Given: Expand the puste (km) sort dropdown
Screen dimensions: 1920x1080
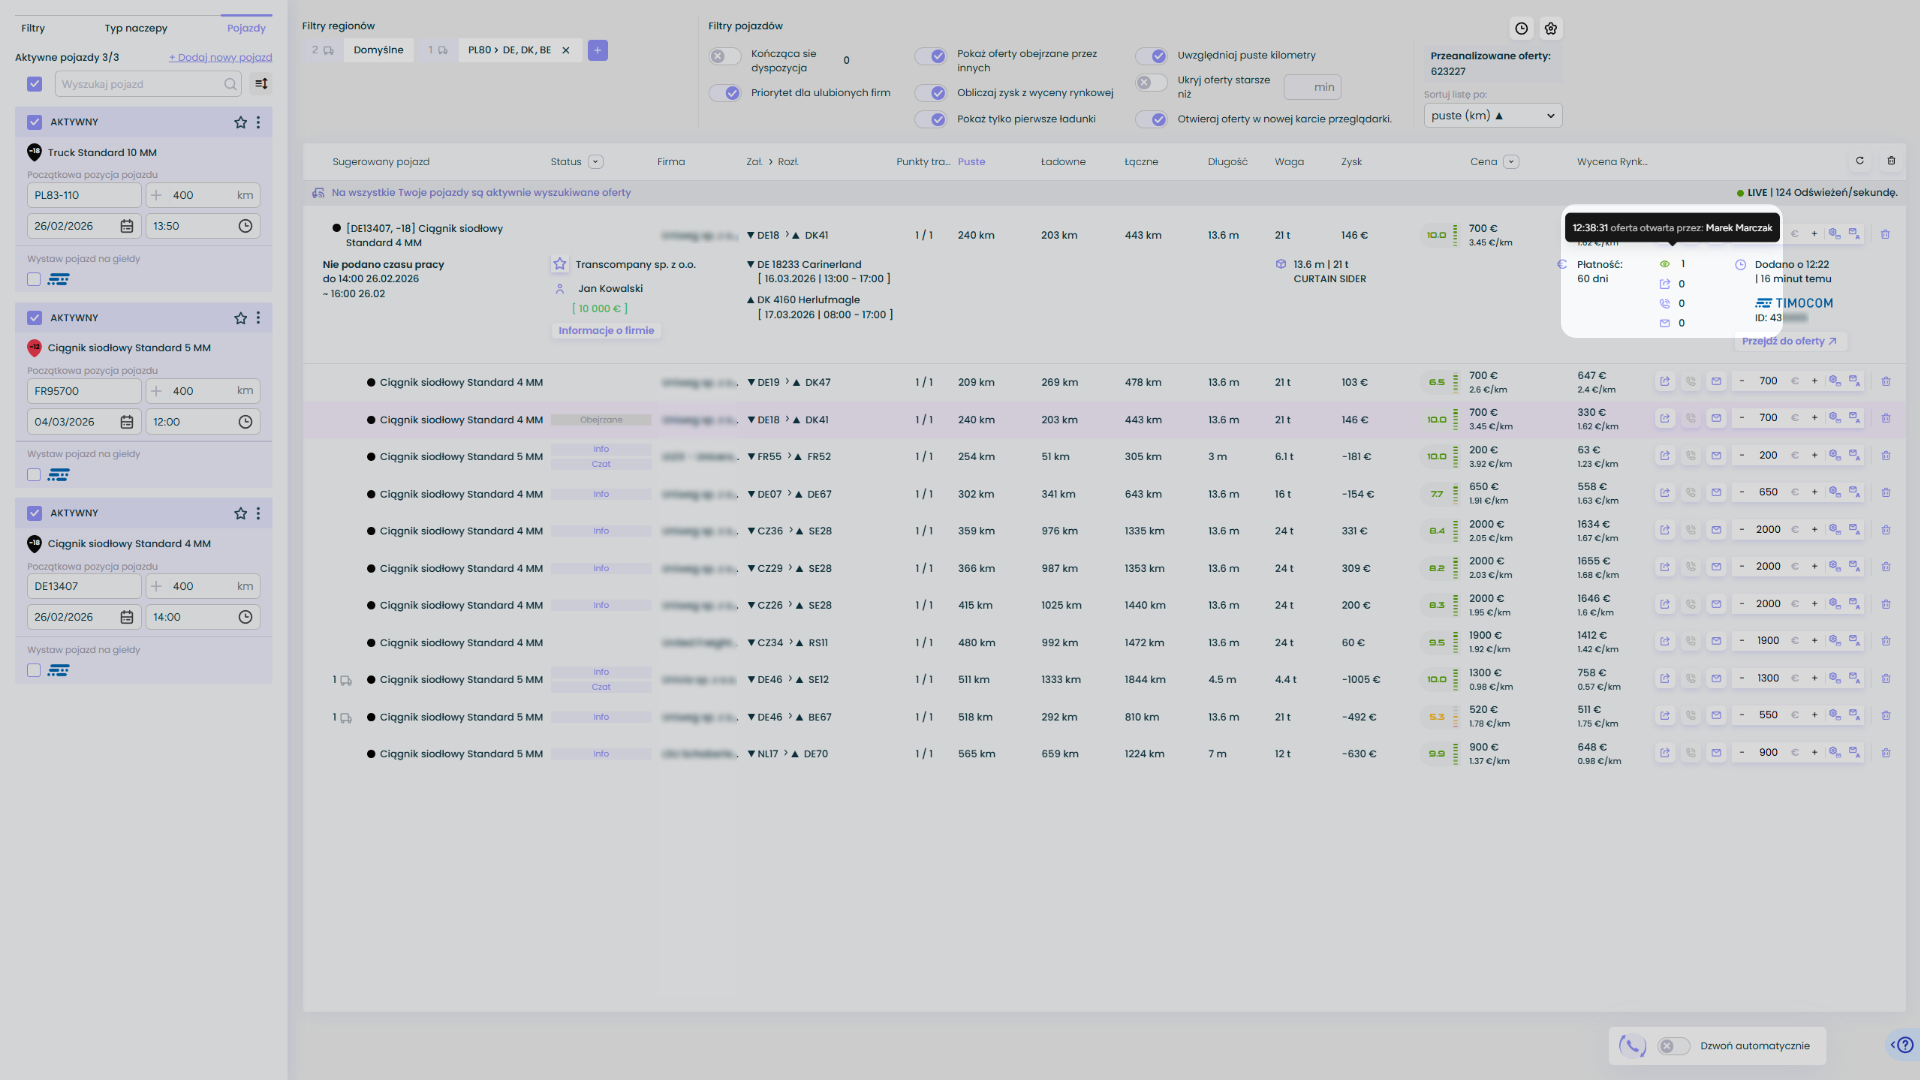Looking at the screenshot, I should coord(1492,116).
